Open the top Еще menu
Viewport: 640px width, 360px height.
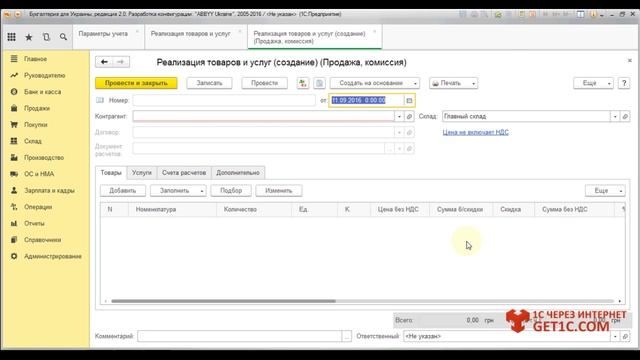[x=593, y=83]
